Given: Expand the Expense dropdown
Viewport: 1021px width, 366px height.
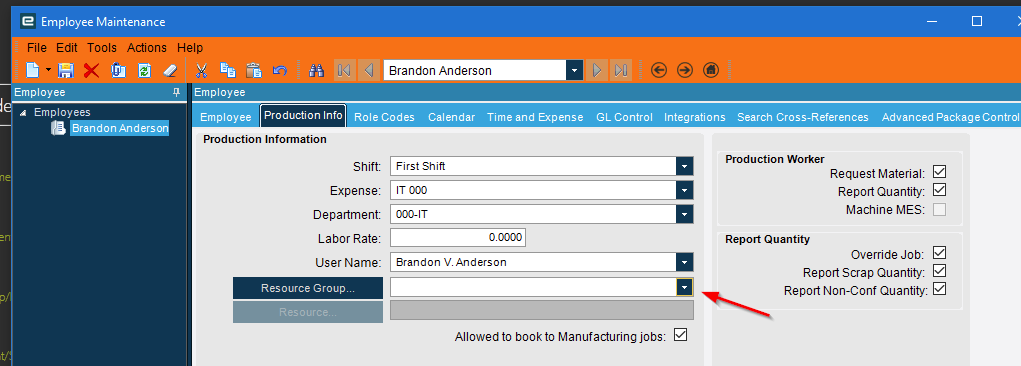Looking at the screenshot, I should pyautogui.click(x=684, y=190).
